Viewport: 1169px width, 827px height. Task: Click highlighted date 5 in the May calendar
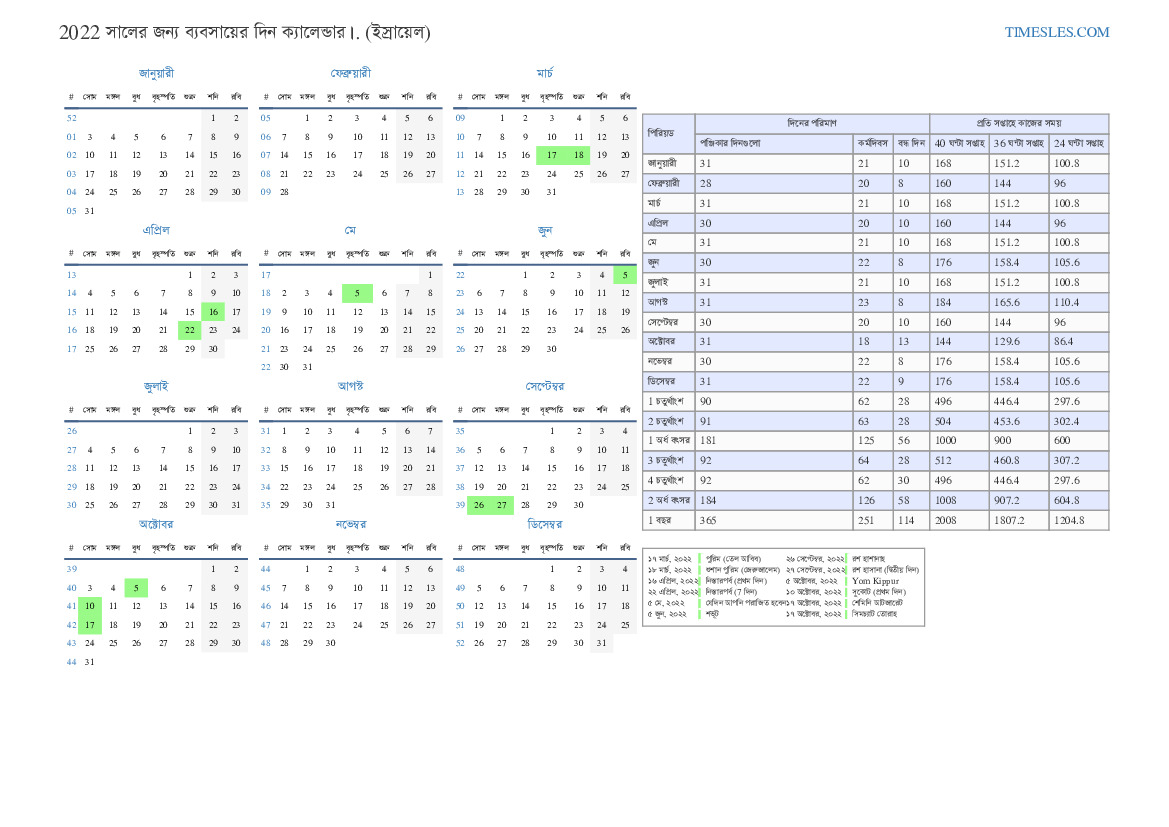pos(357,293)
